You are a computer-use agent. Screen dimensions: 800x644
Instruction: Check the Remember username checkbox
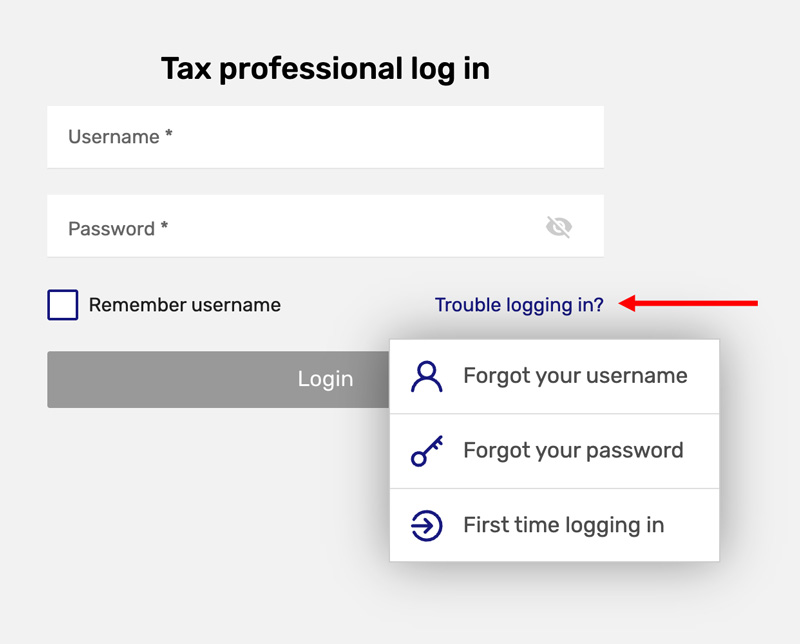tap(63, 305)
